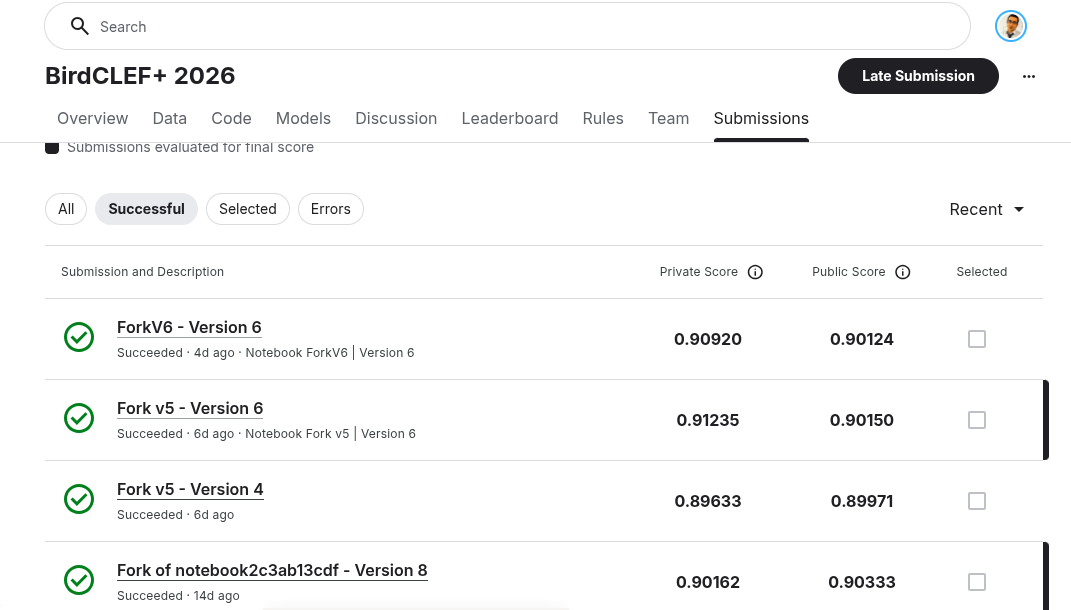Click the public score 0.89971

pyautogui.click(x=861, y=501)
